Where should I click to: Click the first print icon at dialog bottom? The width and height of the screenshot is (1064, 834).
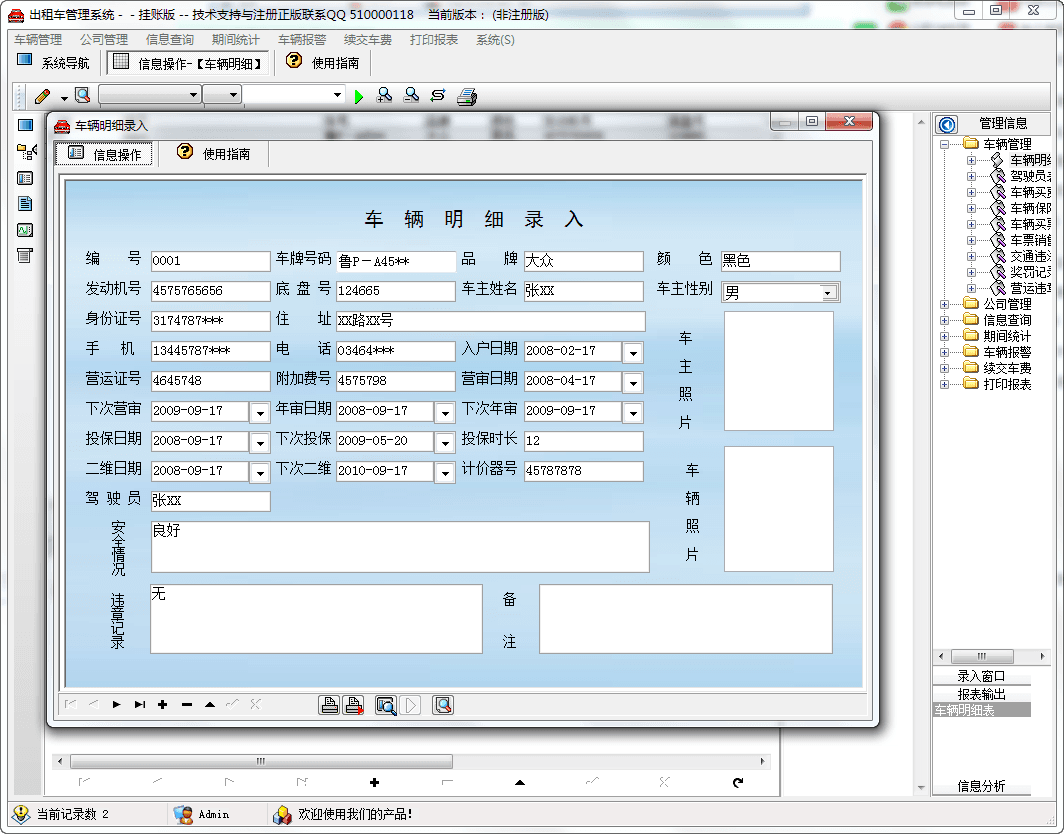pyautogui.click(x=329, y=705)
